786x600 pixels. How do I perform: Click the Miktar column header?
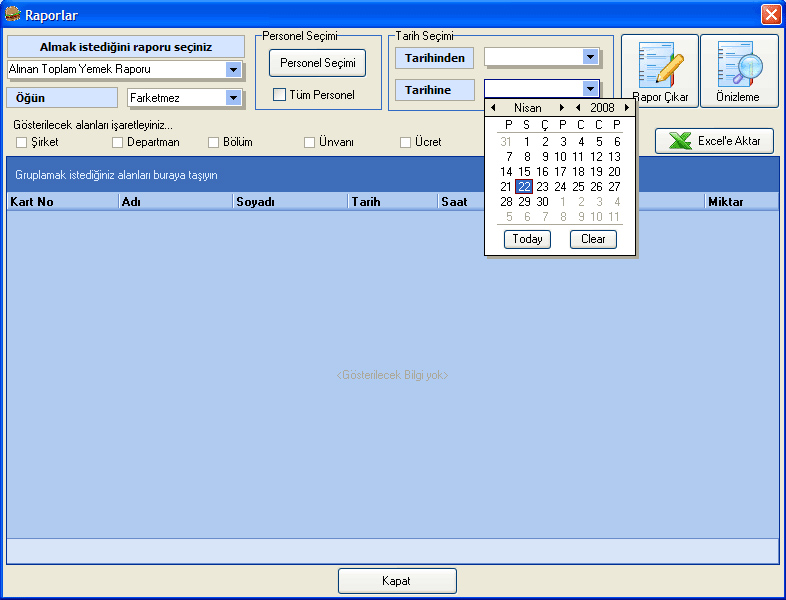(738, 201)
